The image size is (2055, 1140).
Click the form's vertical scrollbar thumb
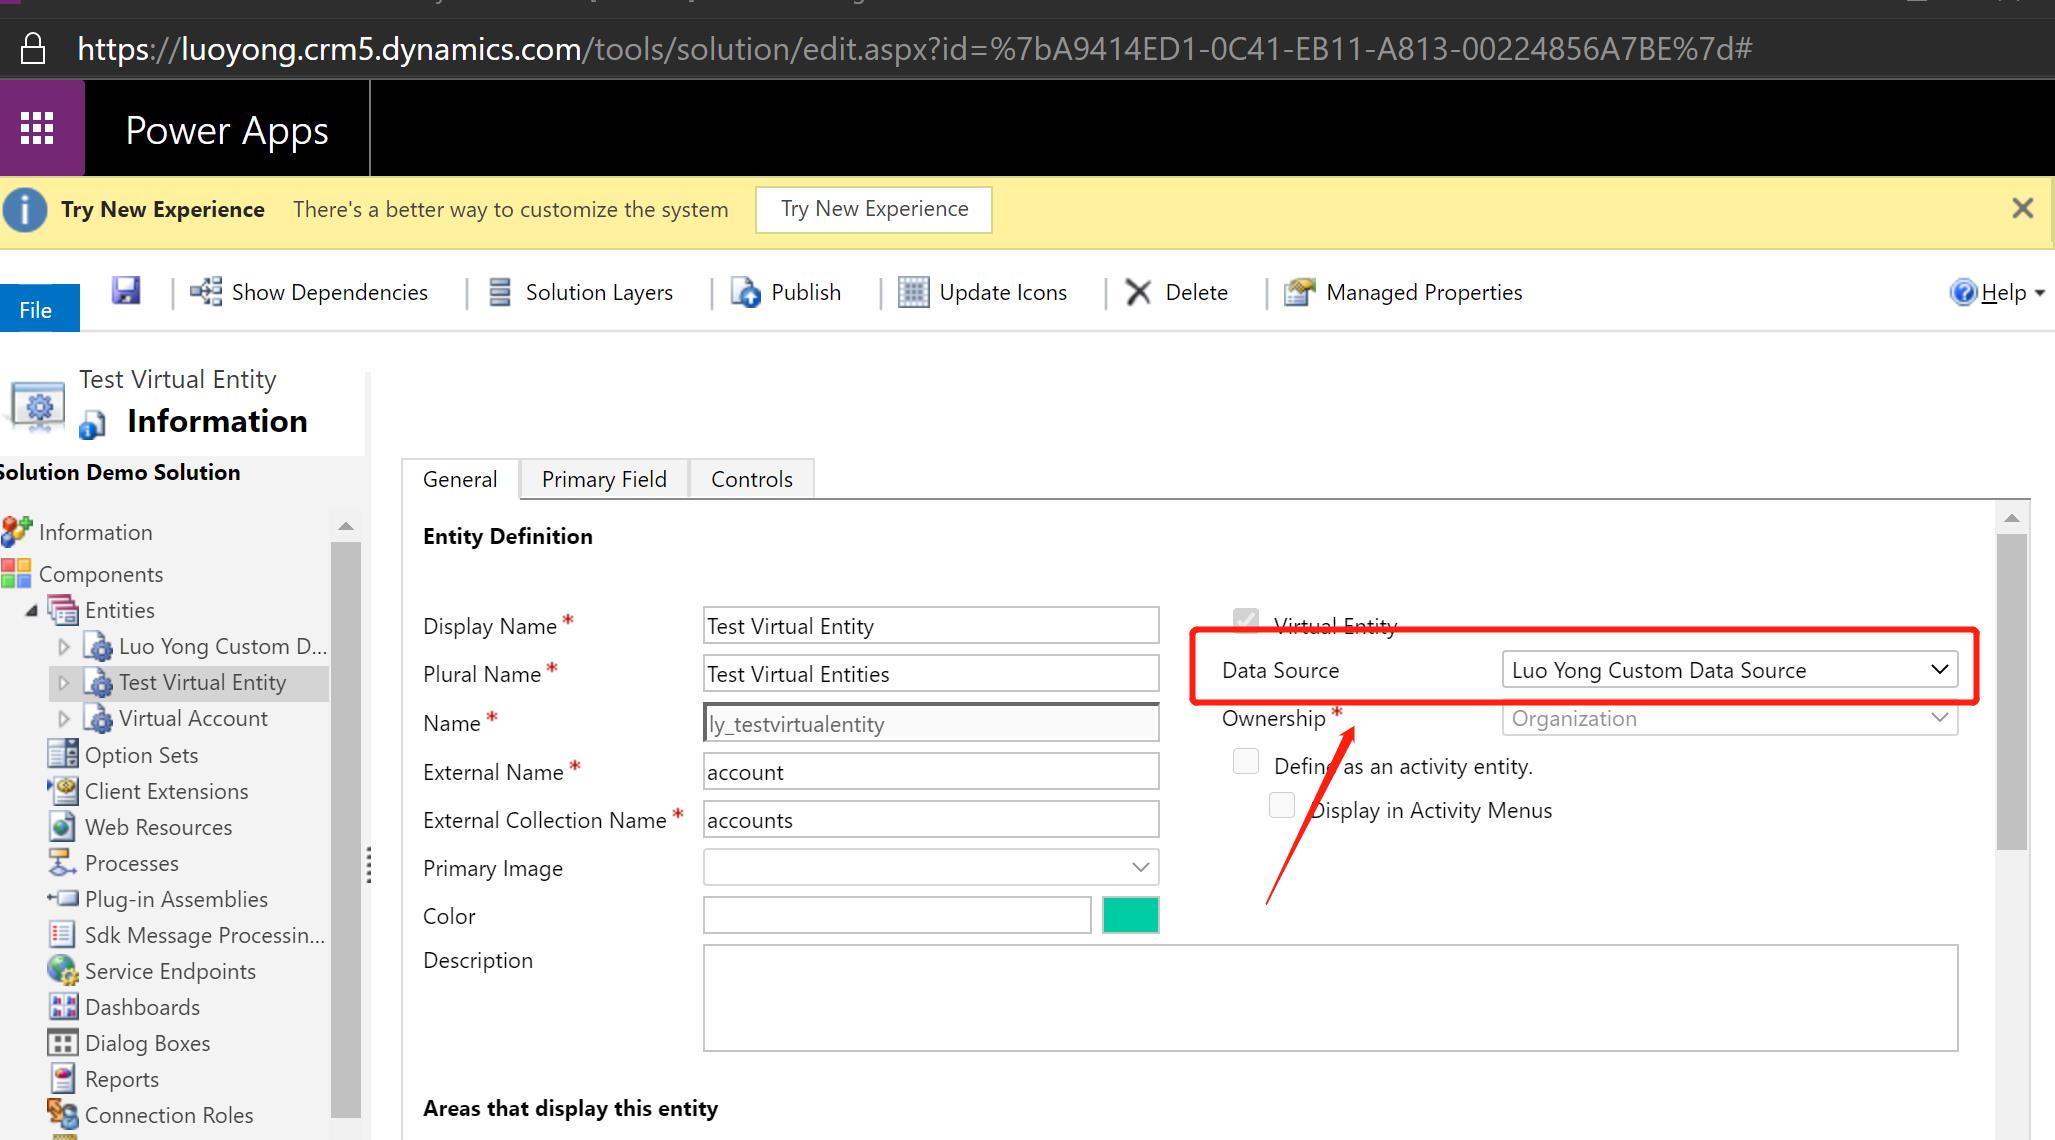click(2012, 692)
